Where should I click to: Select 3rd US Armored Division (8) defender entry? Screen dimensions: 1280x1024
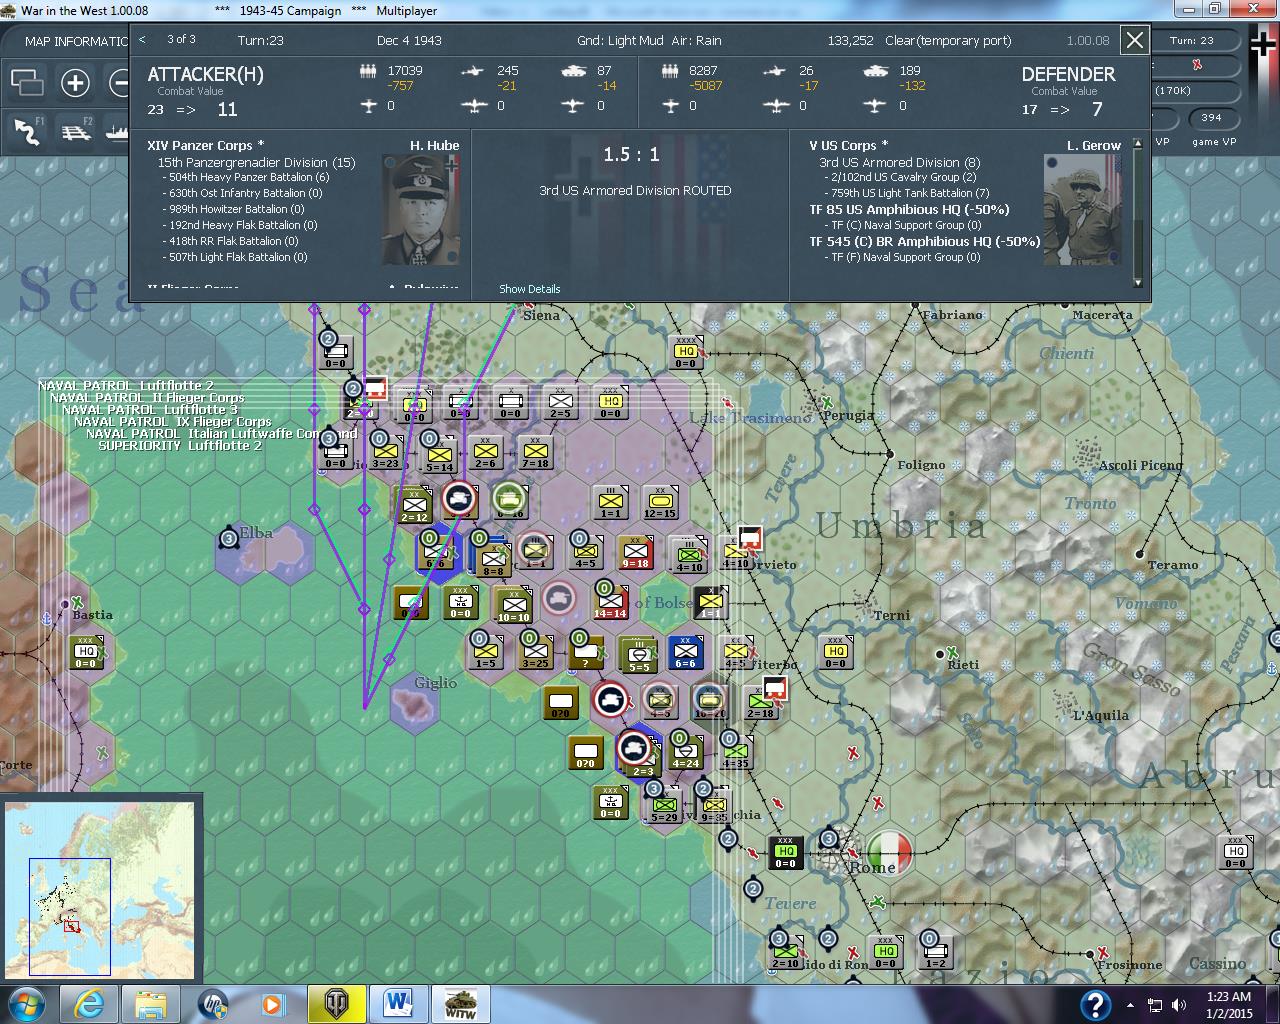pyautogui.click(x=899, y=162)
